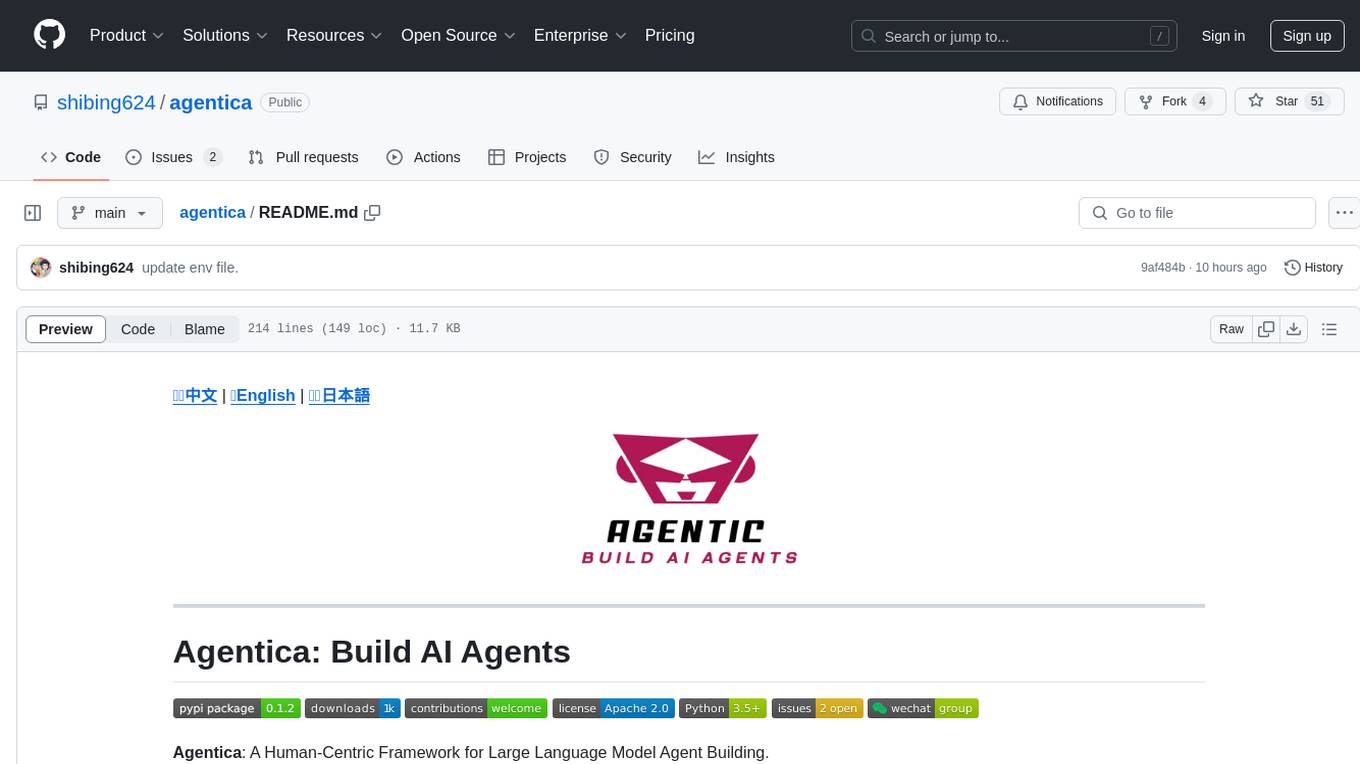The image size is (1360, 764).
Task: Expand the Open Source menu
Action: tap(458, 35)
